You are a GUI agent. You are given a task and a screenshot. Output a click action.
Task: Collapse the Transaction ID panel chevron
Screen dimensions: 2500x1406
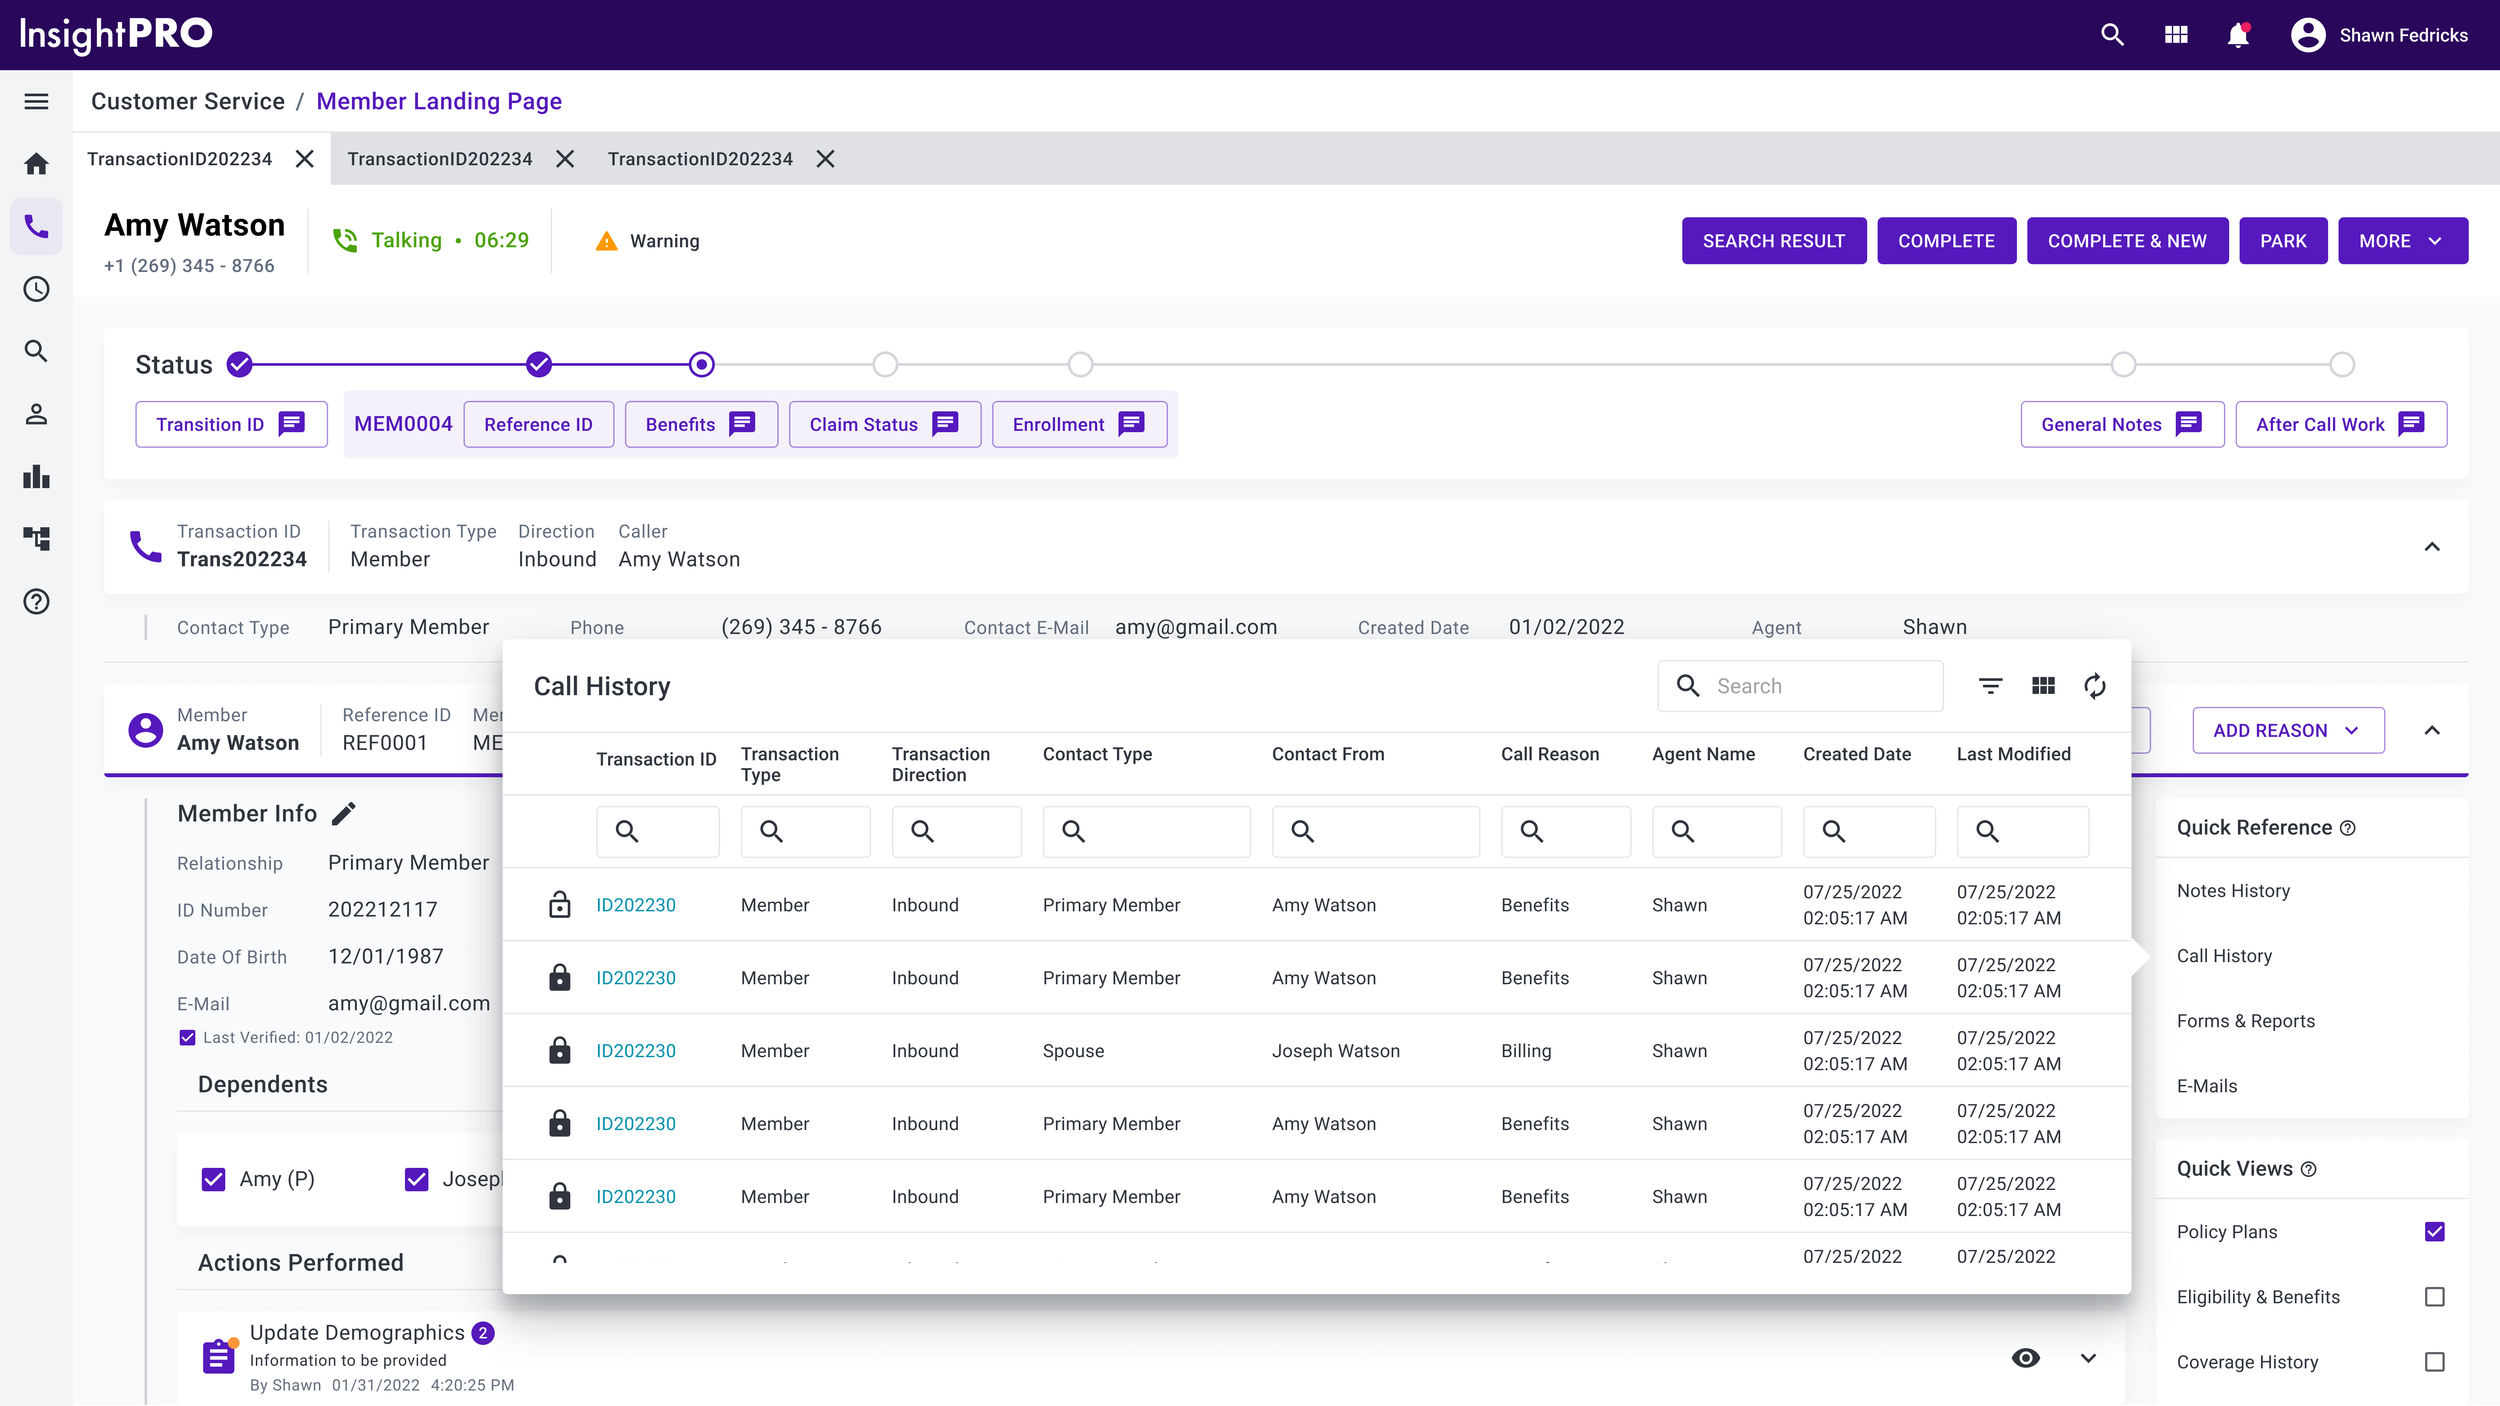(x=2432, y=547)
